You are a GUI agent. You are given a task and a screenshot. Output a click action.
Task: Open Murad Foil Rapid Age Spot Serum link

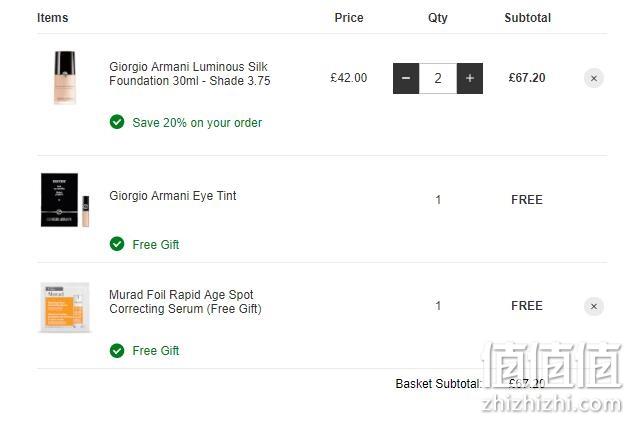(186, 301)
